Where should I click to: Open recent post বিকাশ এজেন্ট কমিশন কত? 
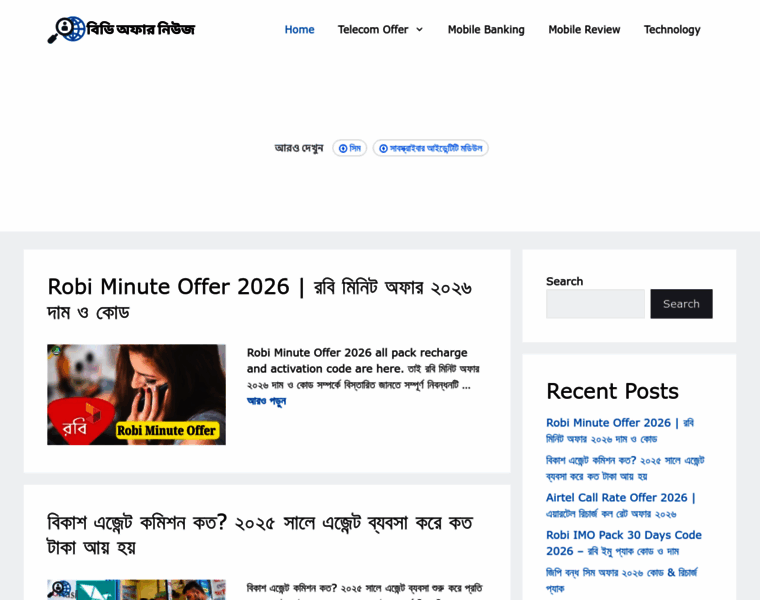[x=625, y=468]
